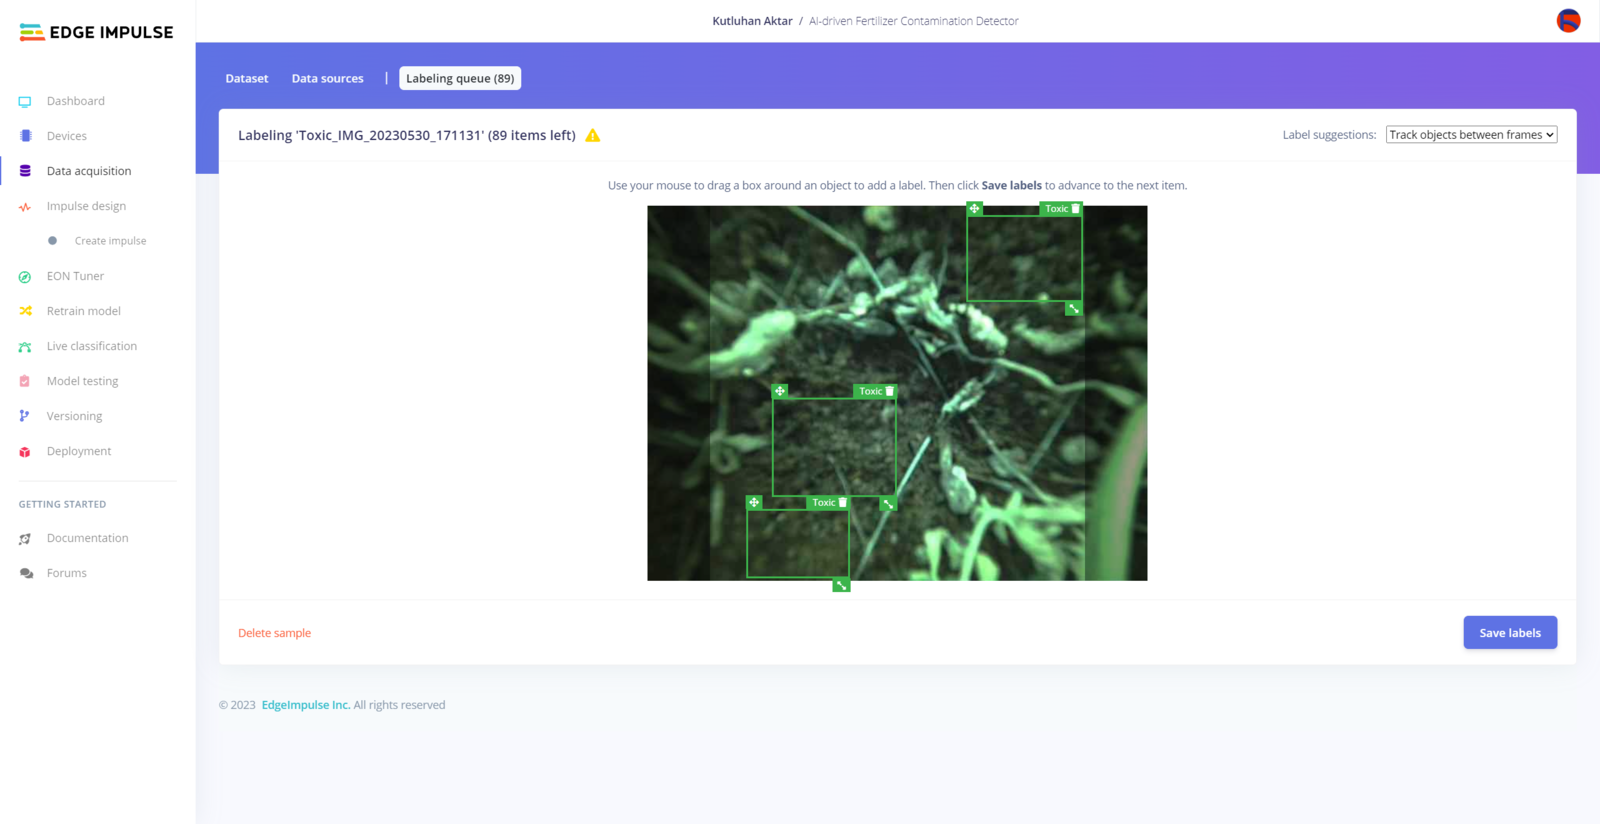Screen dimensions: 1600x824
Task: Open EON Tuner page
Action: pos(75,276)
